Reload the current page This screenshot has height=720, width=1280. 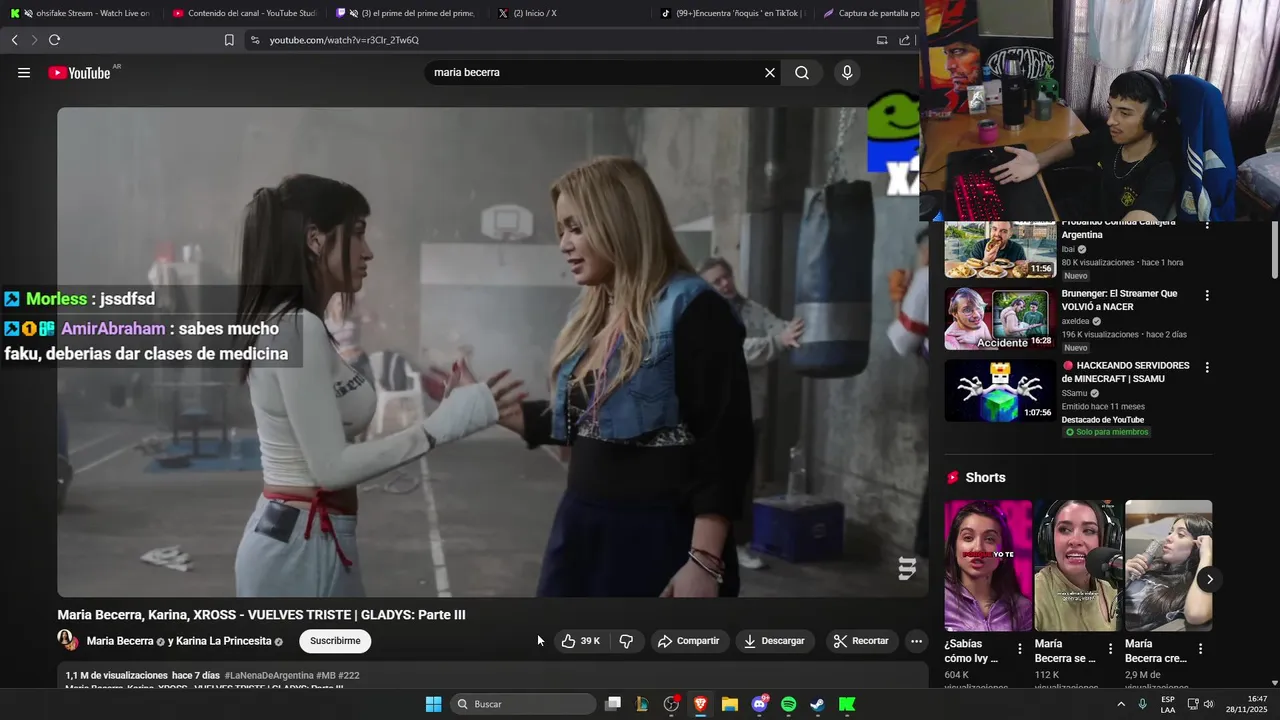(54, 40)
